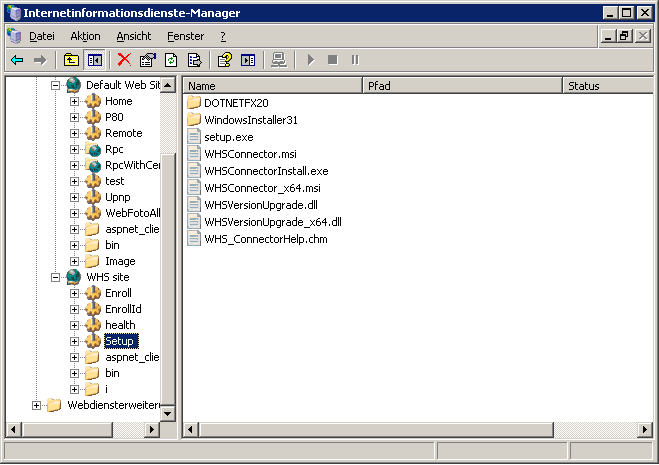The width and height of the screenshot is (659, 465).
Task: Open Properties toolbar icon
Action: (148, 60)
